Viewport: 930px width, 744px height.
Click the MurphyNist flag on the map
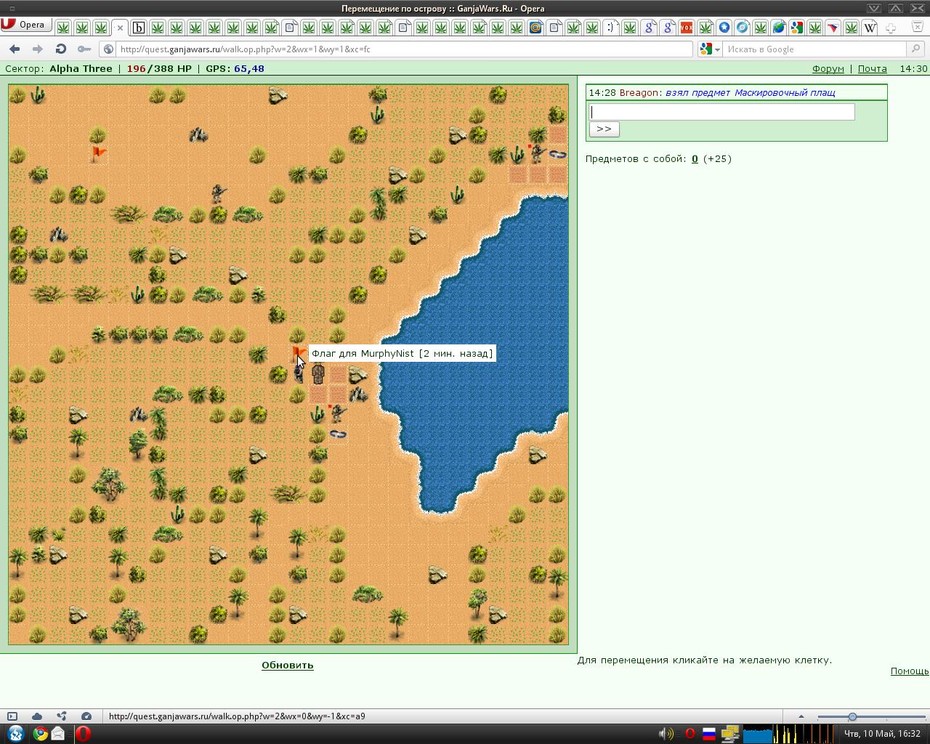(298, 353)
